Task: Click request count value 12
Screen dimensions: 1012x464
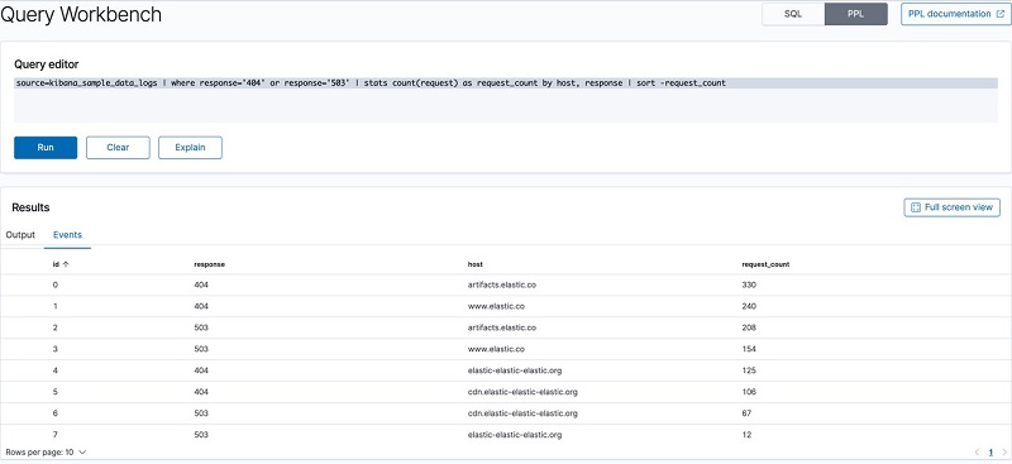Action: point(747,434)
